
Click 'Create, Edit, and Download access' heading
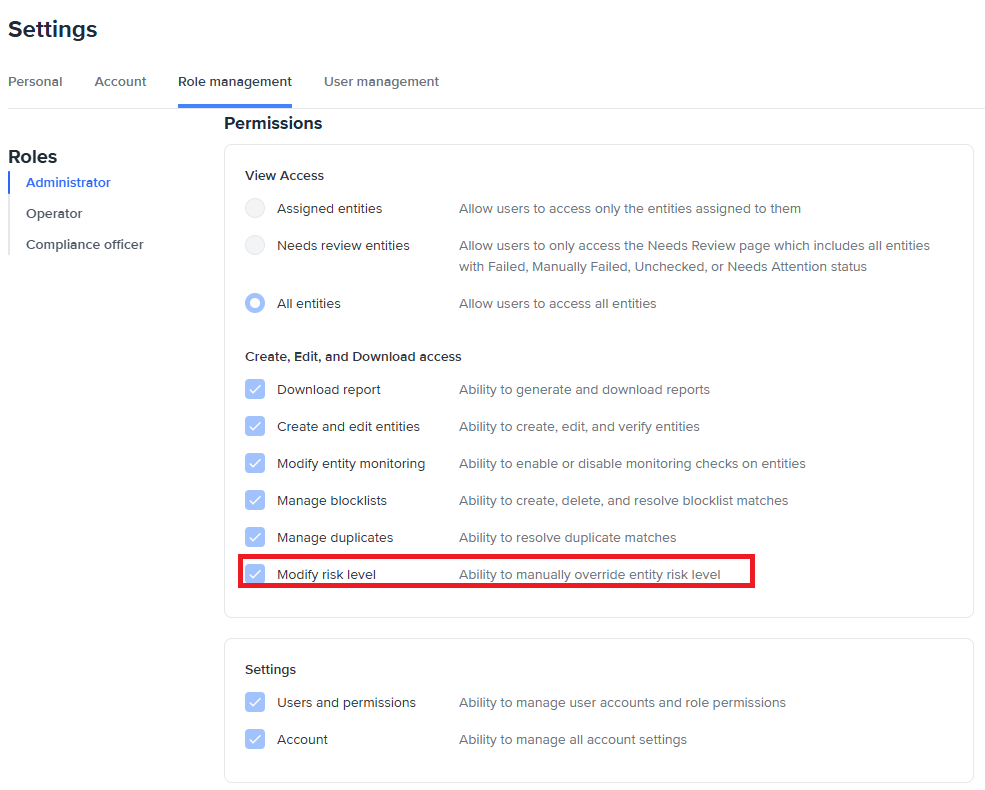coord(353,356)
